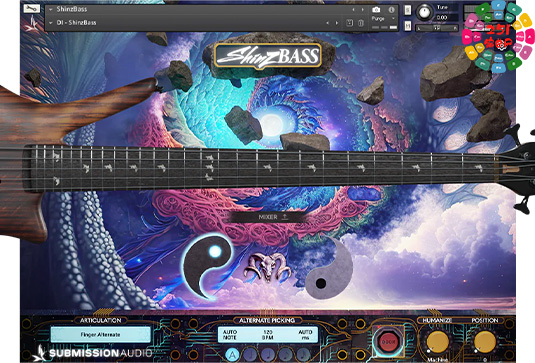Click the save snapshot floppy icon

point(349,23)
